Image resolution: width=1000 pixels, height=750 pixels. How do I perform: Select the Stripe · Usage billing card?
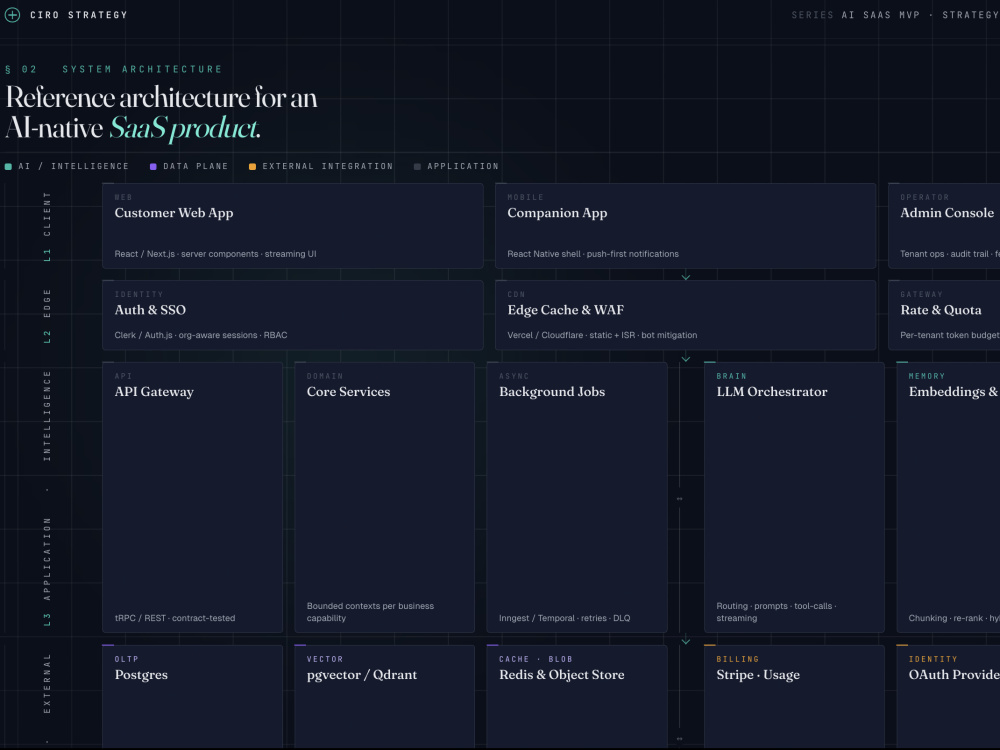794,697
